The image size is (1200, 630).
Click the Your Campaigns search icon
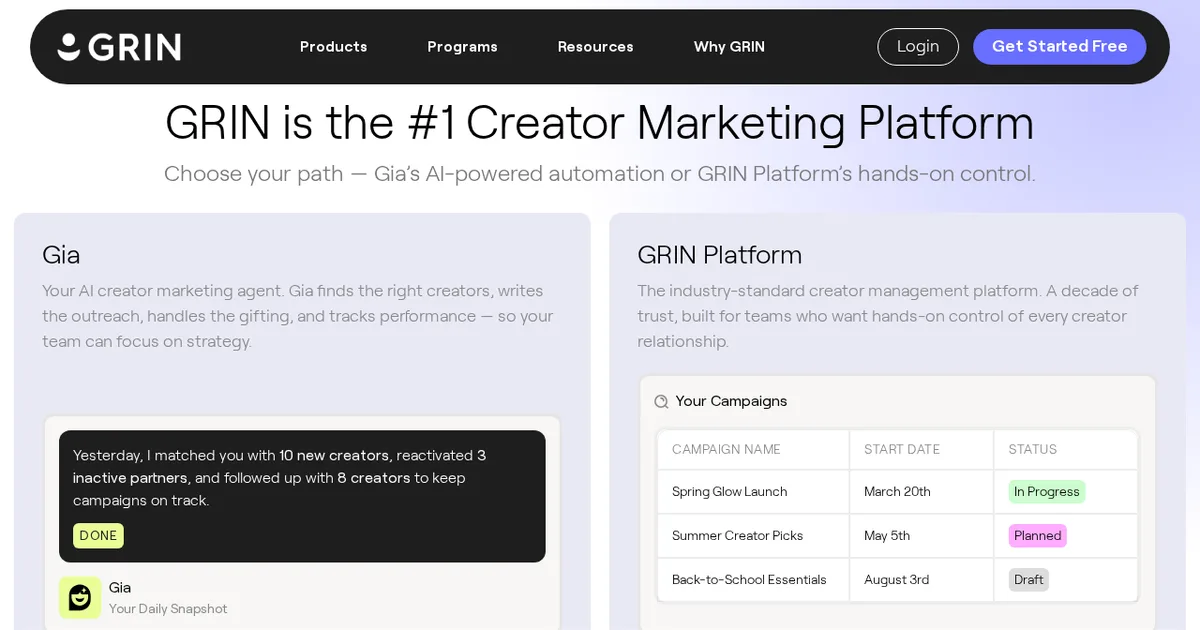[x=661, y=402]
